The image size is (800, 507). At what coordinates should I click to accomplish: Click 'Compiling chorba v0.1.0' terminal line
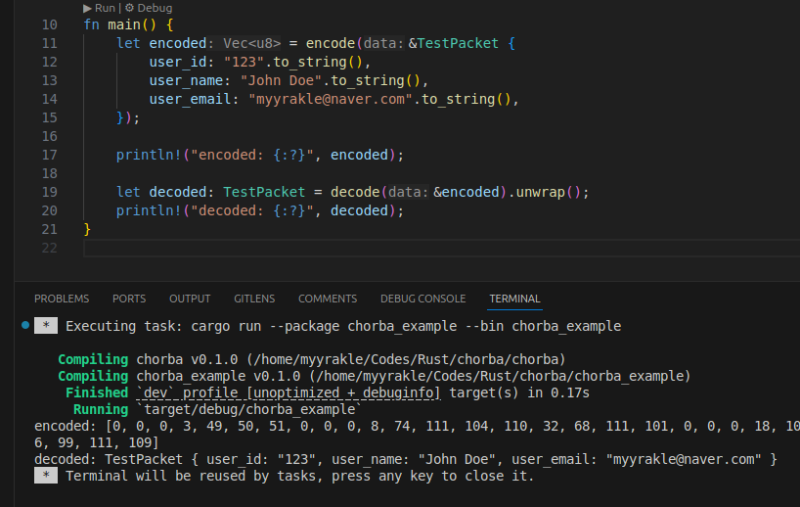coord(312,360)
